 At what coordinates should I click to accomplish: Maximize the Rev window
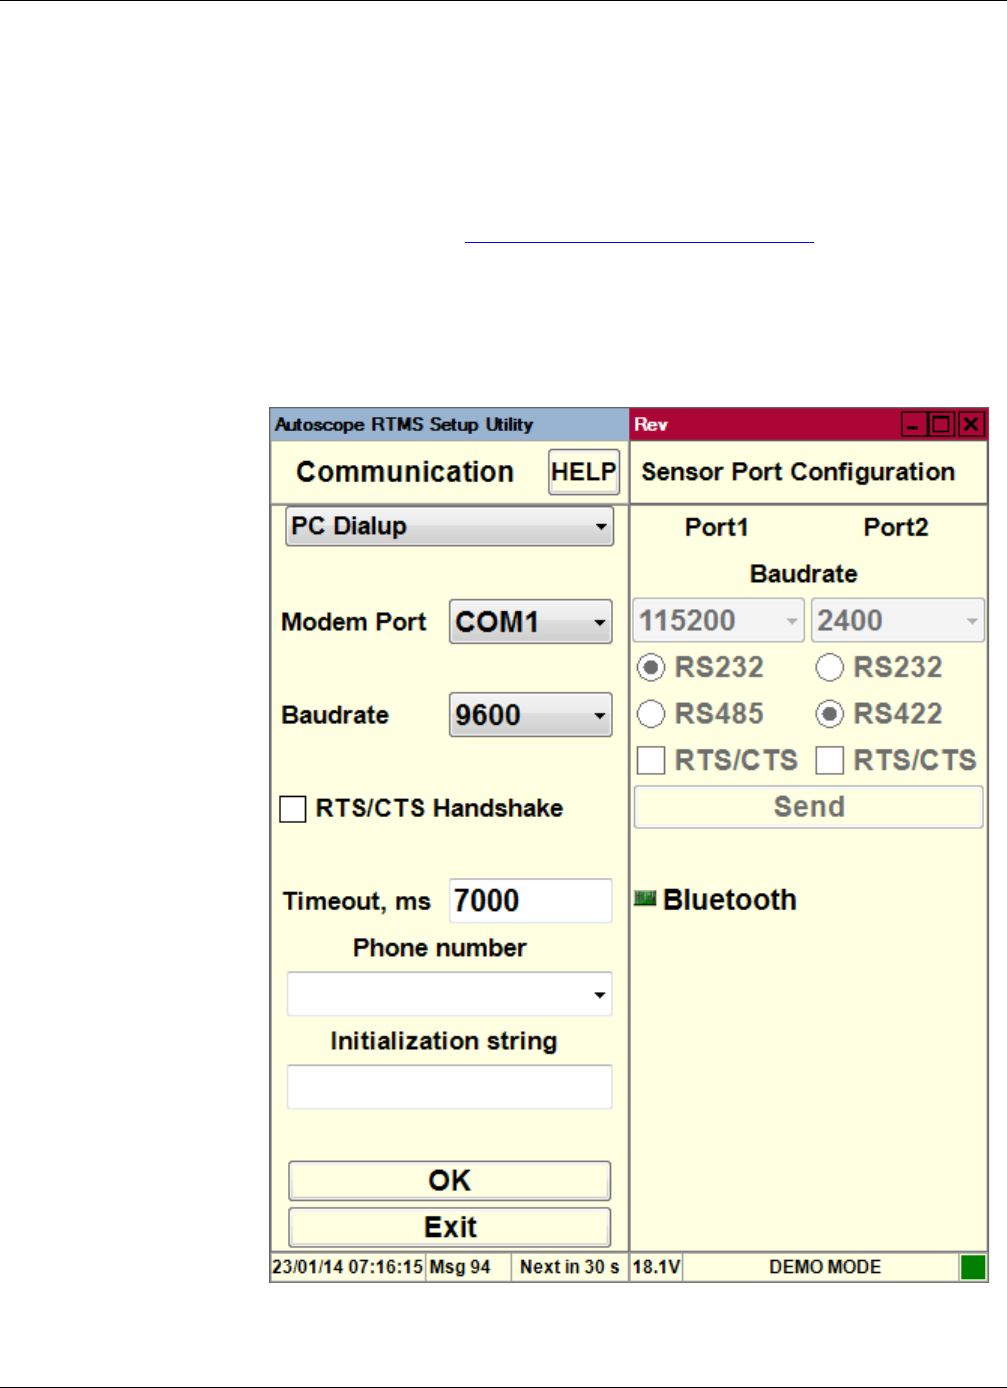tap(941, 425)
